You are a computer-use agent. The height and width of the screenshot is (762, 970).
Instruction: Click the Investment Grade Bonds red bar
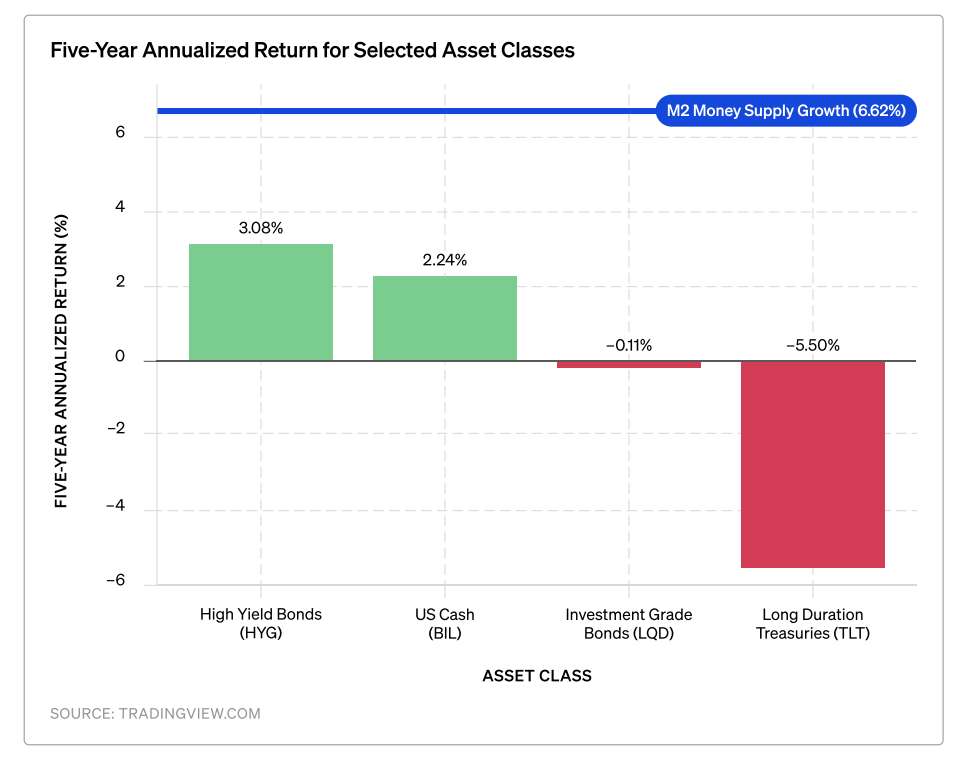click(629, 364)
